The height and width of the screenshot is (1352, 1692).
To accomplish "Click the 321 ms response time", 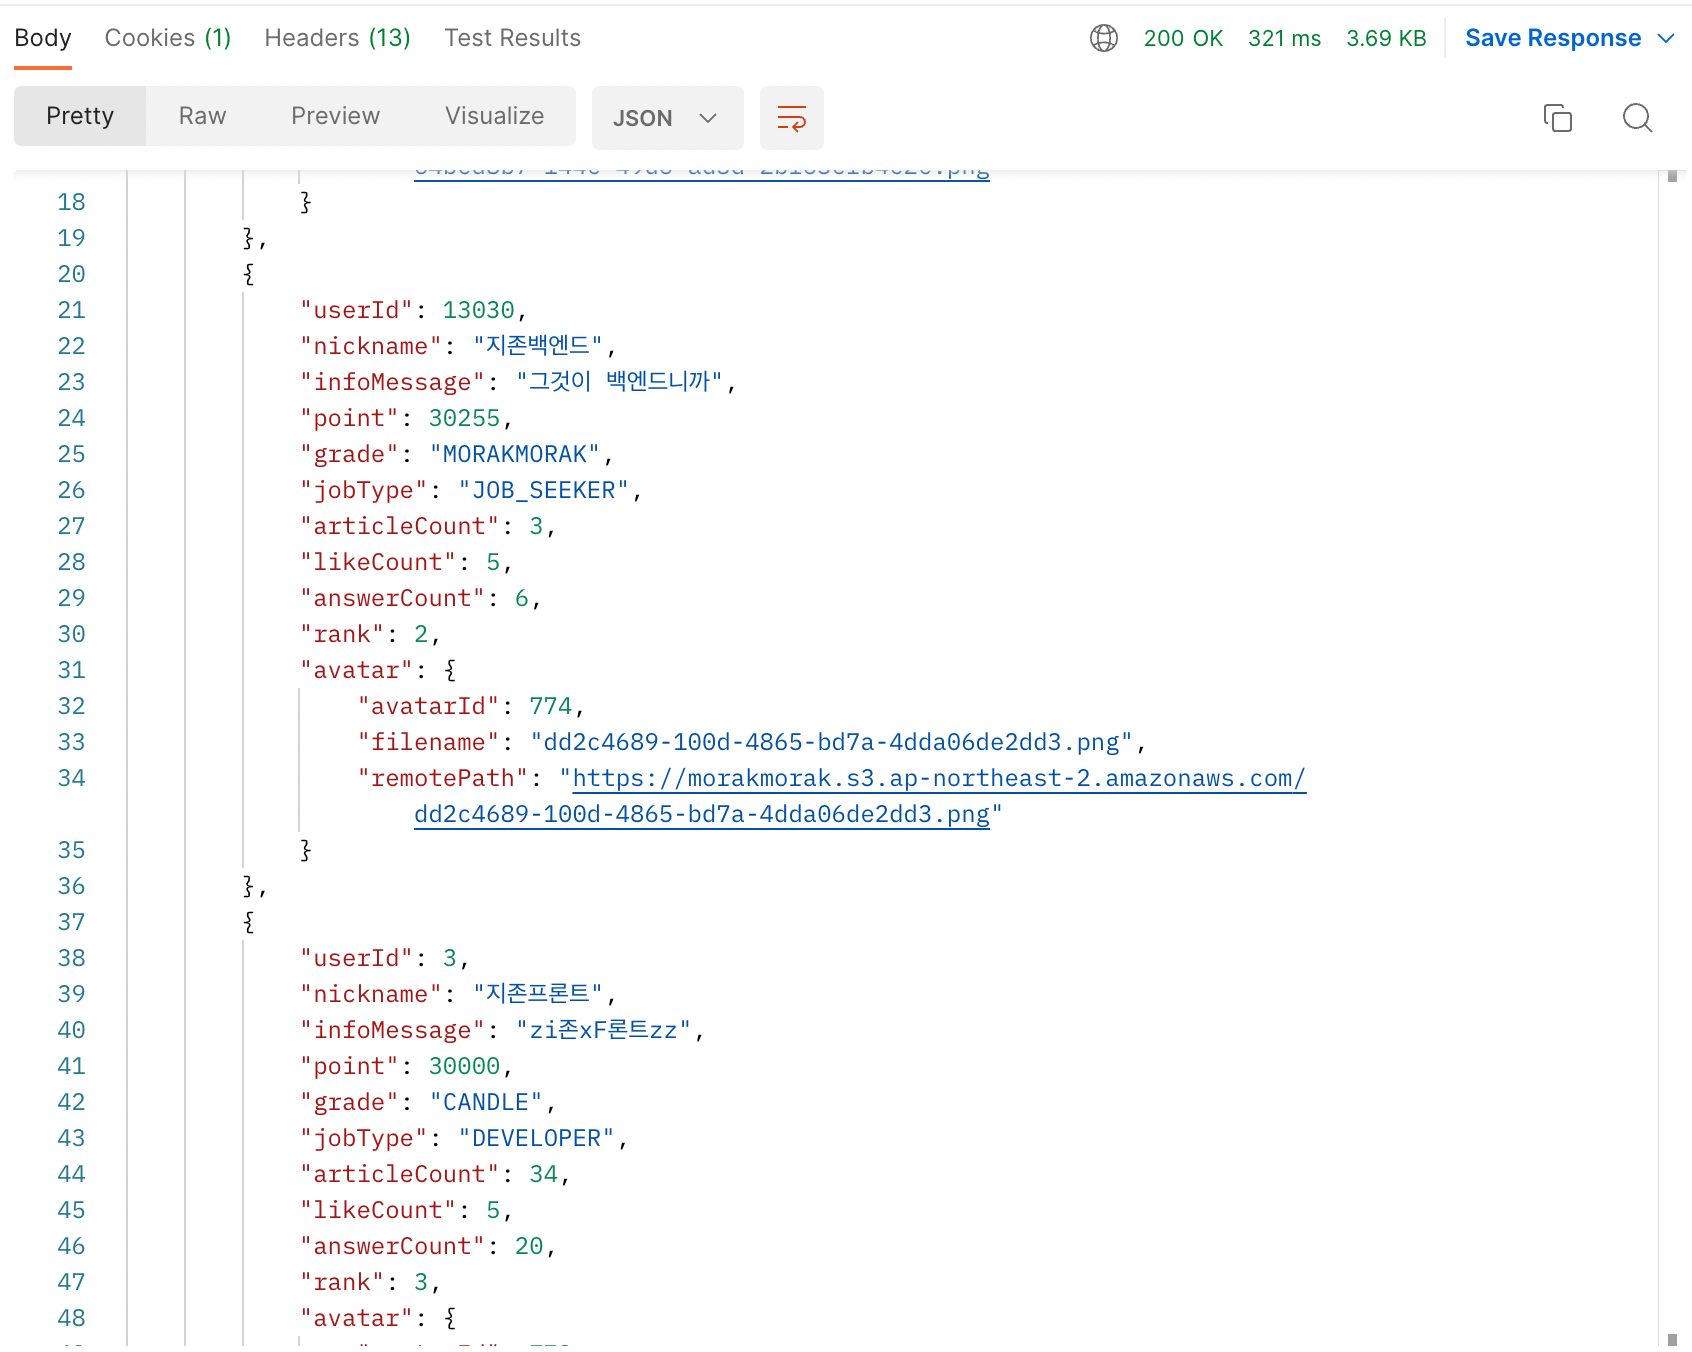I will coord(1284,38).
